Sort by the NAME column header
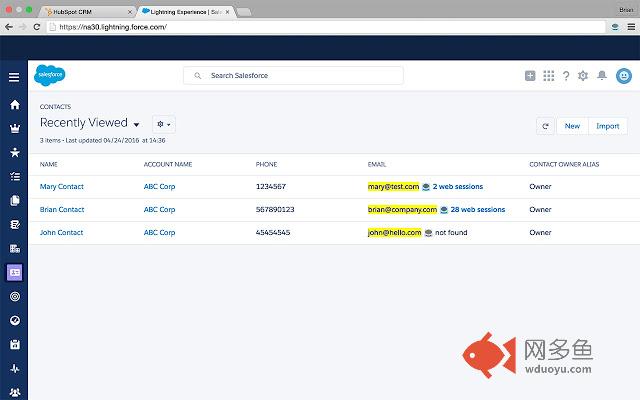Screen dimensions: 640x400 pyautogui.click(x=49, y=164)
